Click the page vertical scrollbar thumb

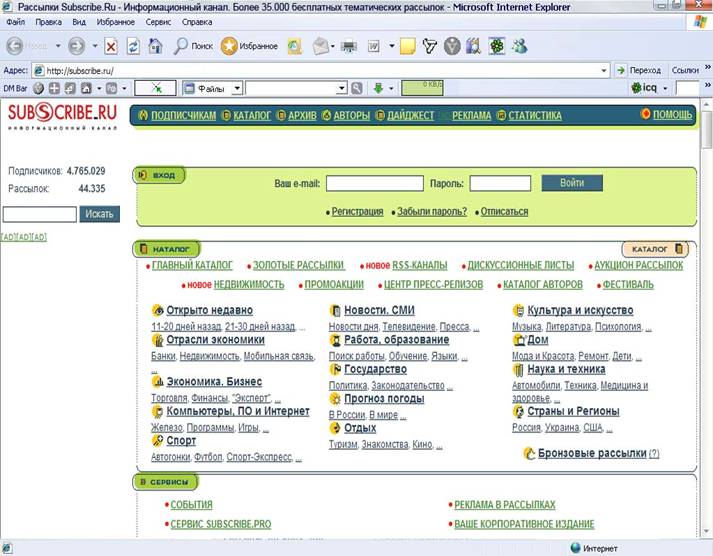click(706, 130)
